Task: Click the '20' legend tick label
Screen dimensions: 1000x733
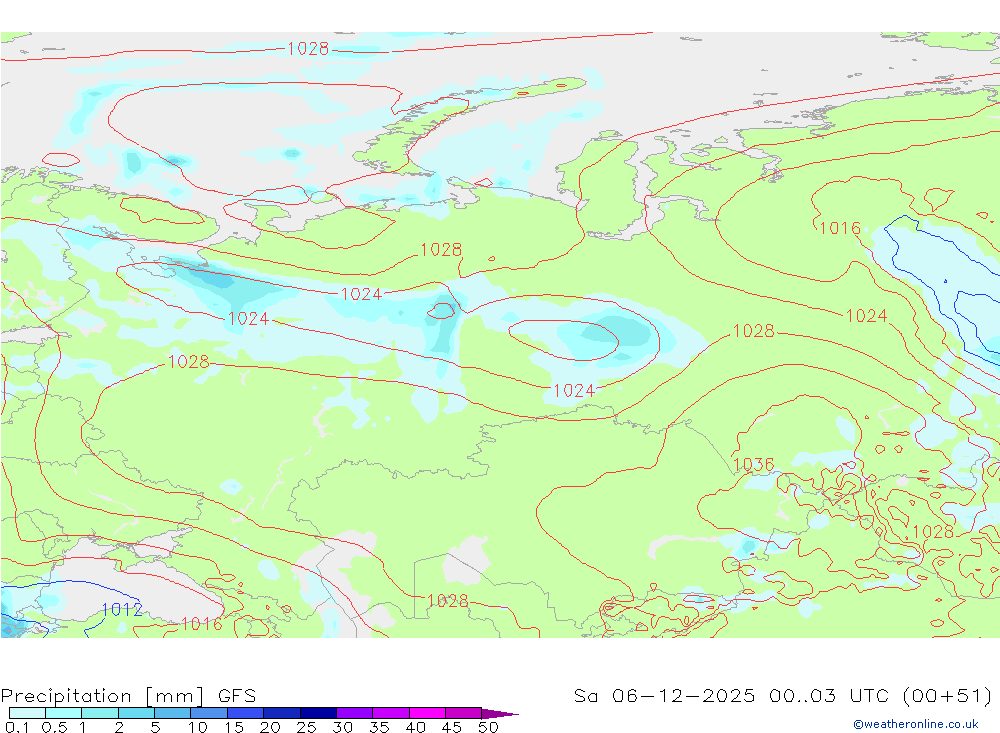Action: (x=270, y=727)
